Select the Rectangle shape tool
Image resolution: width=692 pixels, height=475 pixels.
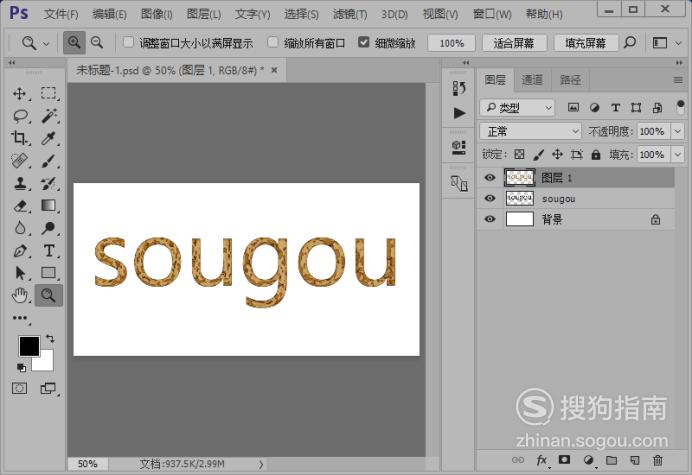click(x=49, y=273)
